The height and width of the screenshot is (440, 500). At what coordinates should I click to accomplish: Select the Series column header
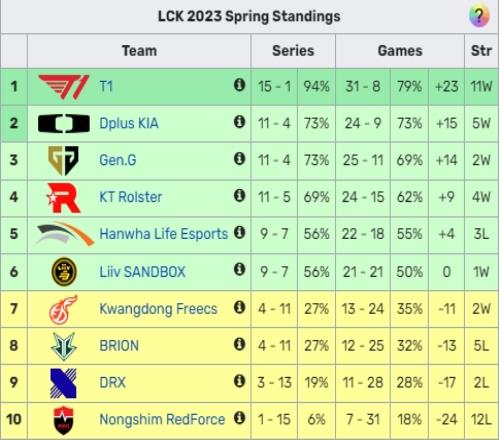[x=293, y=51]
